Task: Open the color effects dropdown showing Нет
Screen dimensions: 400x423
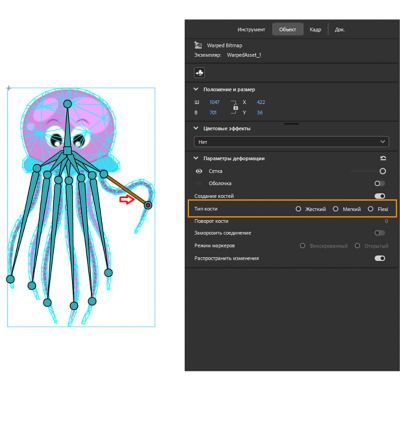Action: tap(291, 142)
